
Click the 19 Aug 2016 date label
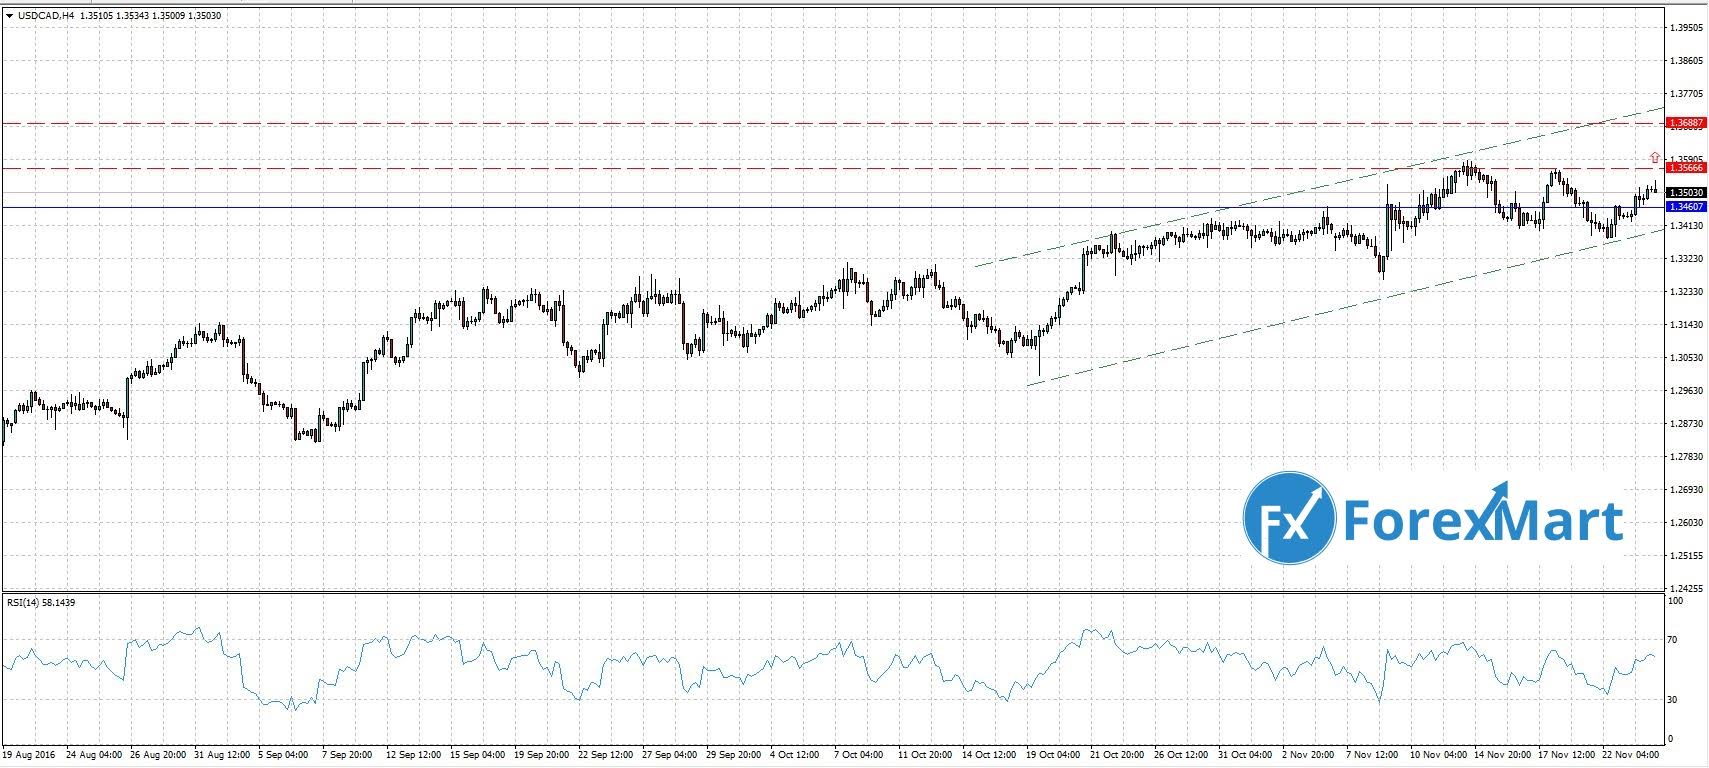[27, 753]
